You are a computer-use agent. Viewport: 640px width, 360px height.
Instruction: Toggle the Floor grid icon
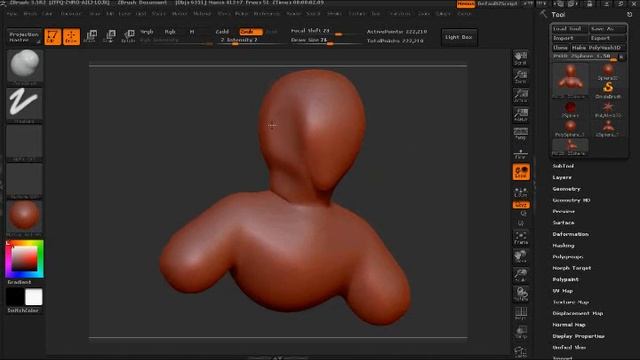(520, 153)
